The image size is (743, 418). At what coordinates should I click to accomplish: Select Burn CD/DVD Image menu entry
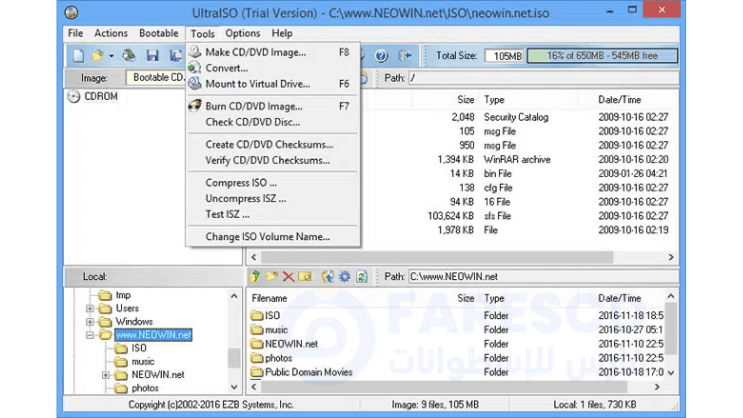[x=253, y=106]
